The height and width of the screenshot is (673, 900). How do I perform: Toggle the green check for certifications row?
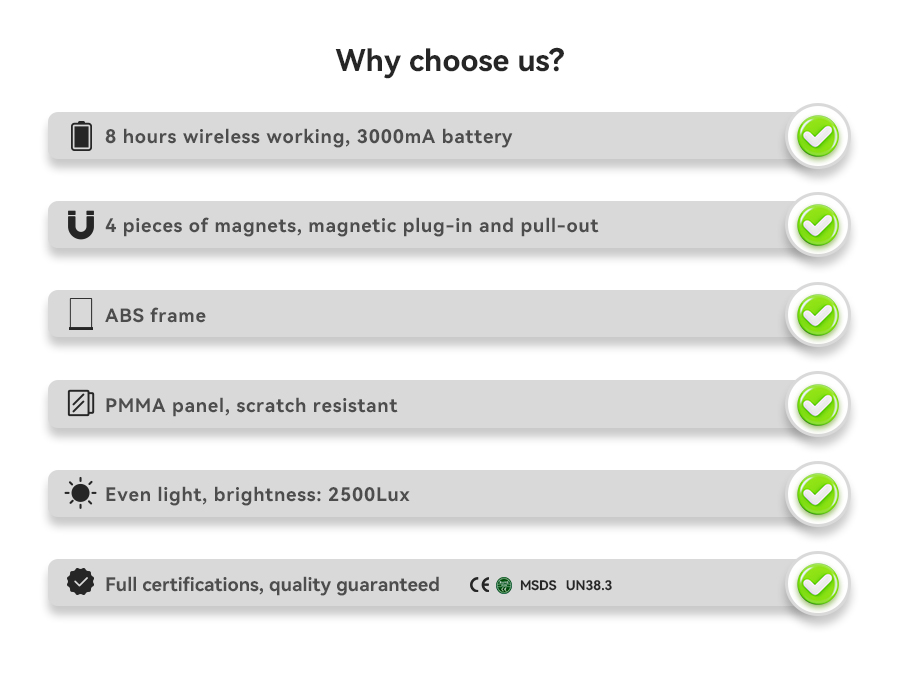[817, 584]
